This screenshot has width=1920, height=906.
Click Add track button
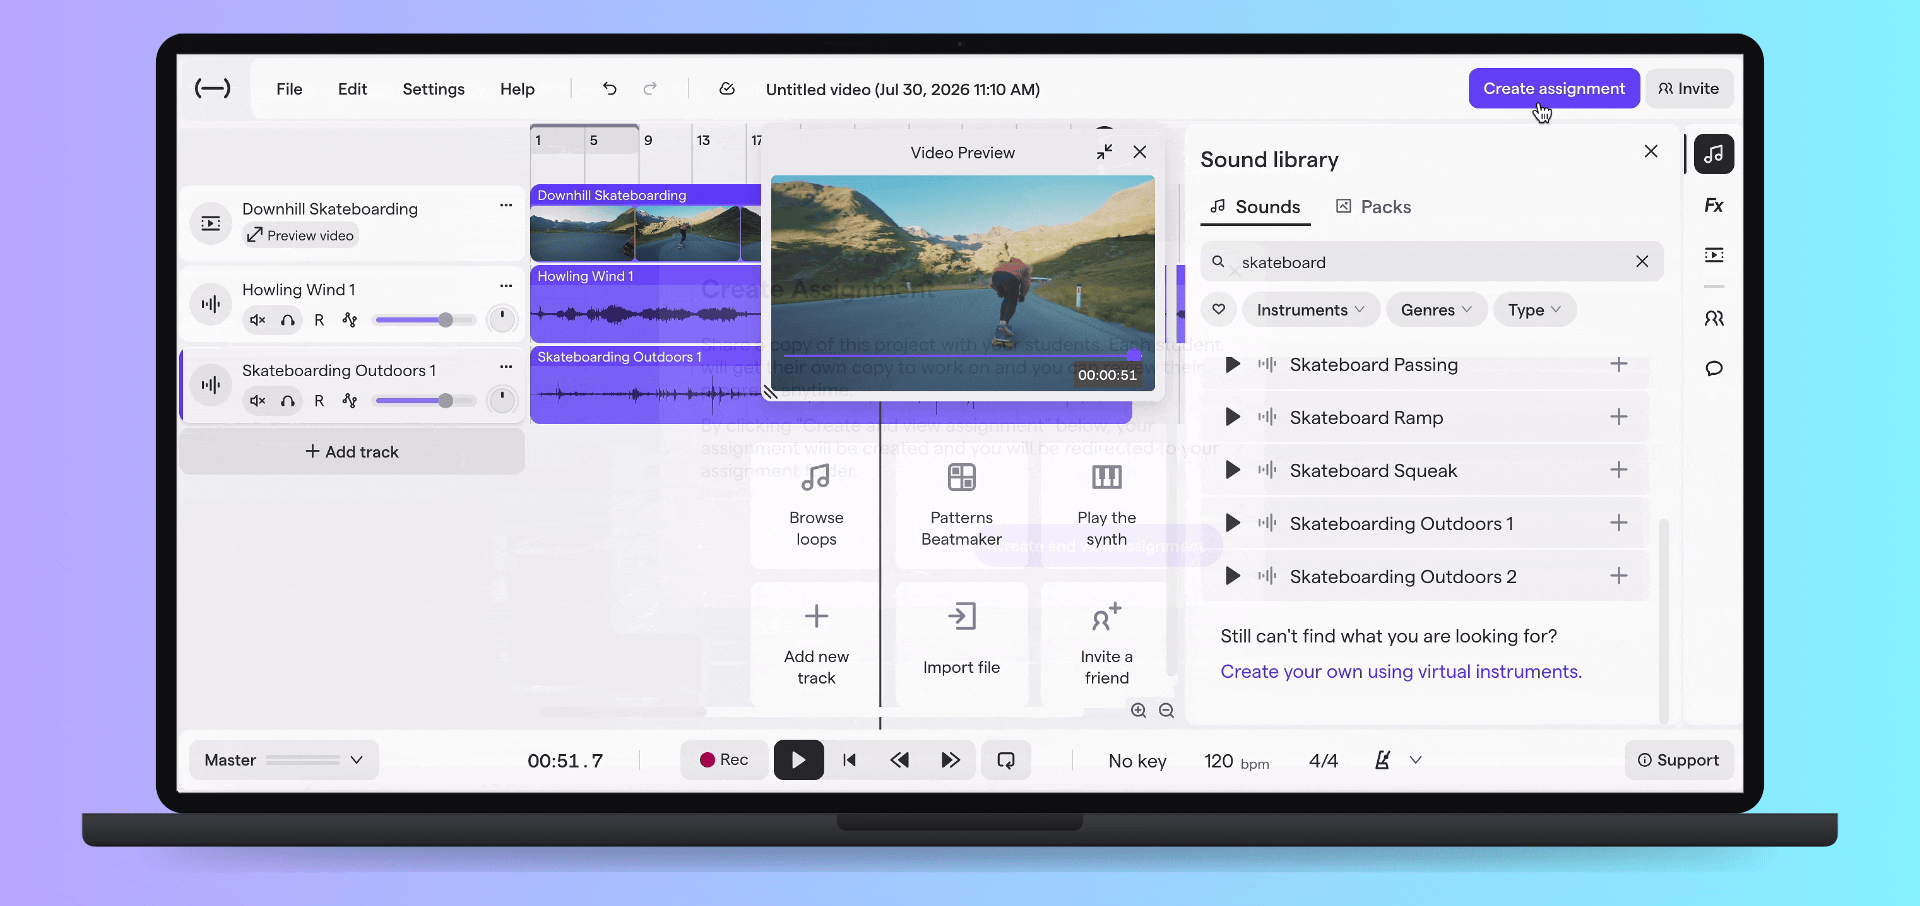click(x=352, y=452)
